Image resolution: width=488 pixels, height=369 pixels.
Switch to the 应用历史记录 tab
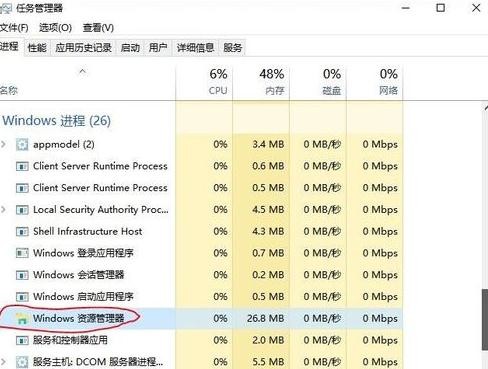tap(83, 48)
